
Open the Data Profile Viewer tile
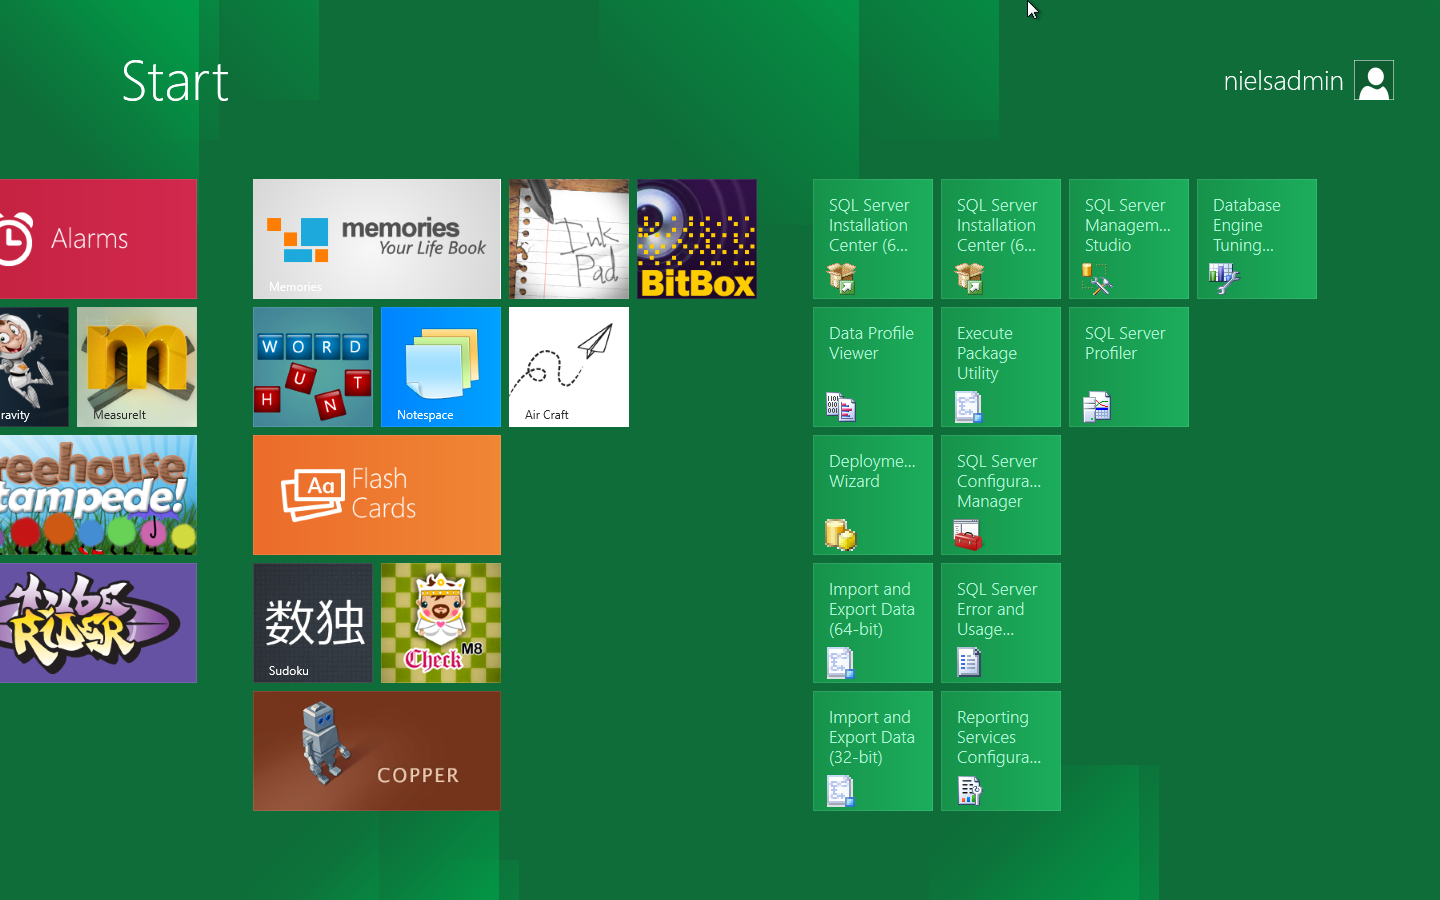[873, 367]
